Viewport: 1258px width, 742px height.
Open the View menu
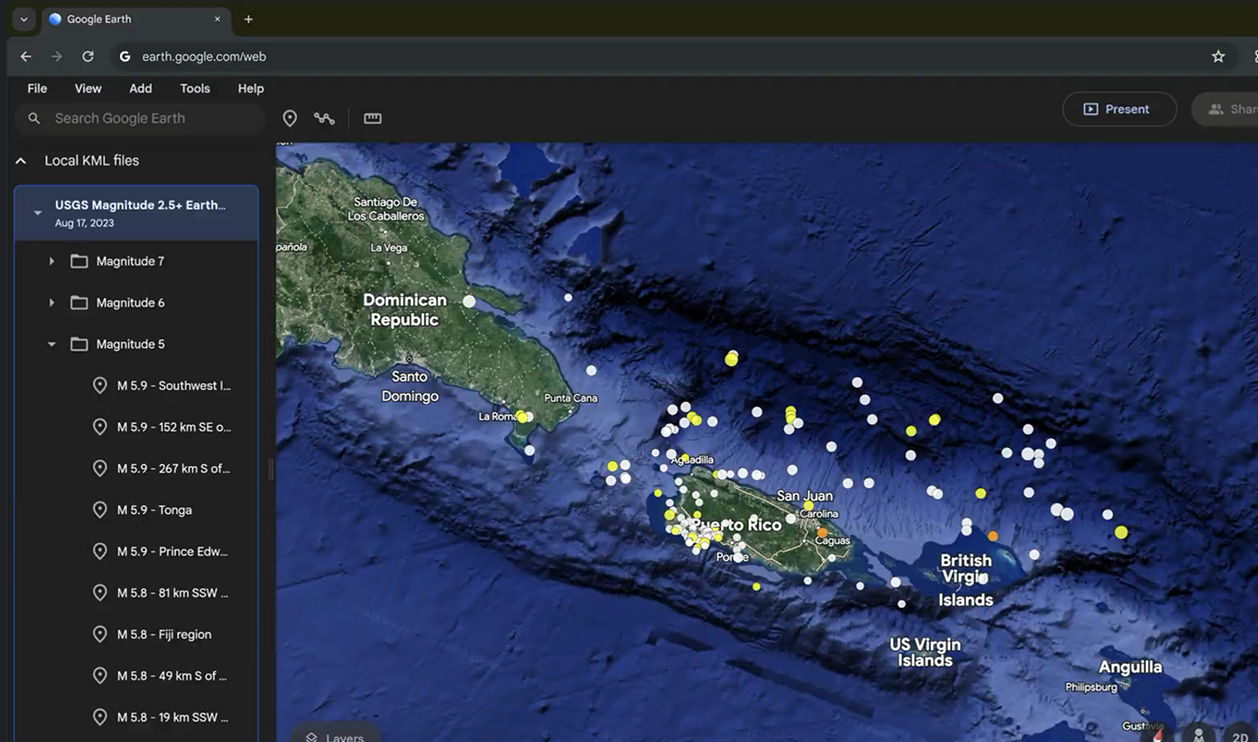click(x=88, y=88)
